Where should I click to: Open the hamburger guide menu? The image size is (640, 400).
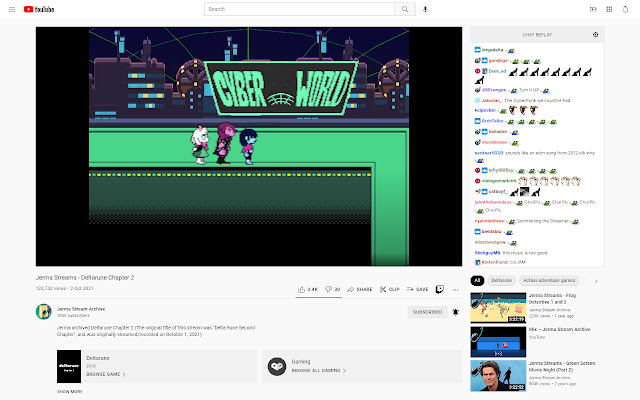point(10,9)
